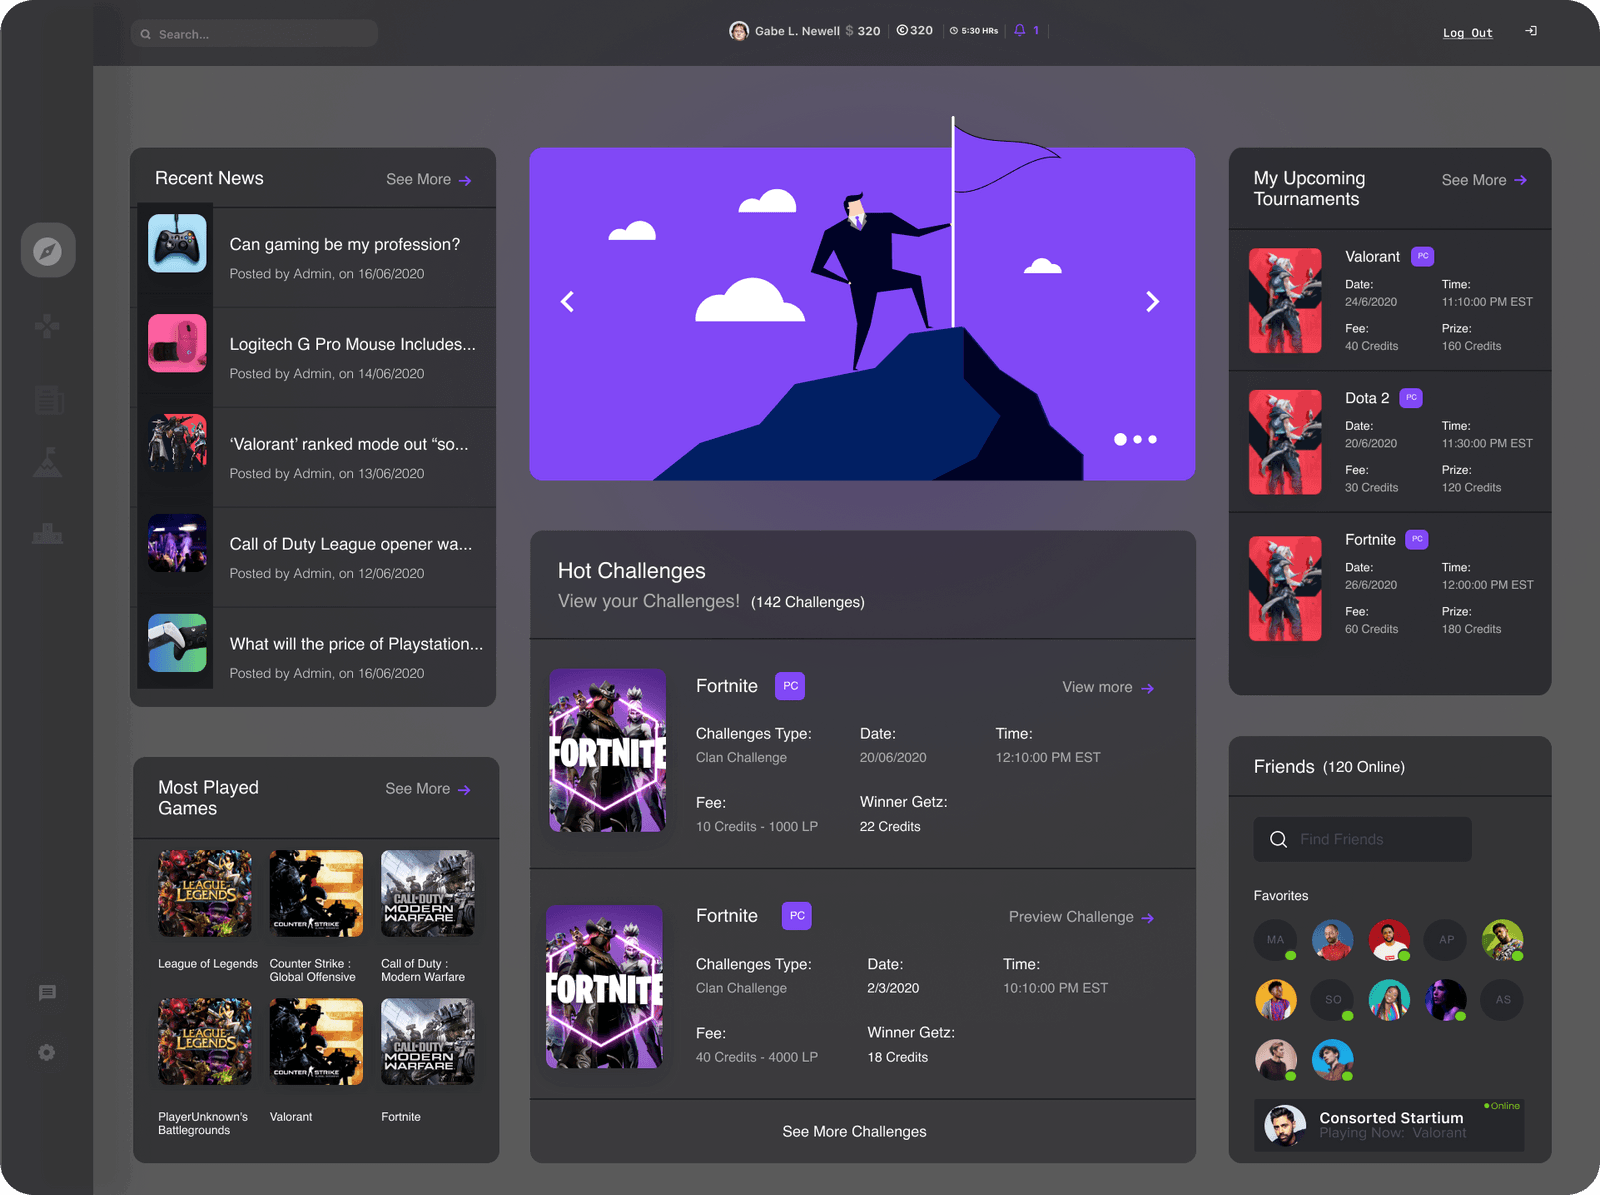Click Consorted Startium's avatar photo
This screenshot has width=1600, height=1195.
[1285, 1125]
